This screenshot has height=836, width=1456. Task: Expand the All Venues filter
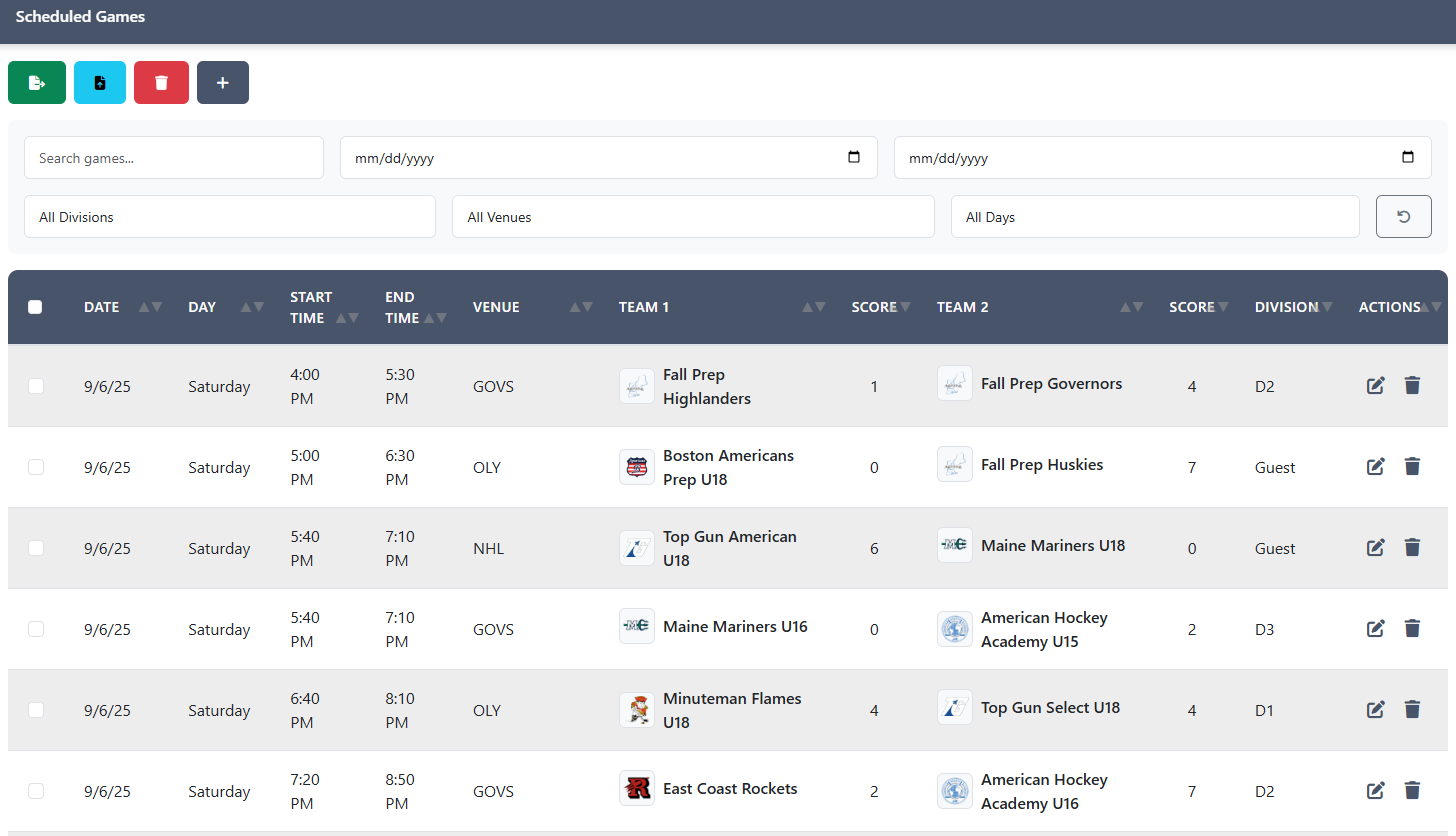click(692, 217)
